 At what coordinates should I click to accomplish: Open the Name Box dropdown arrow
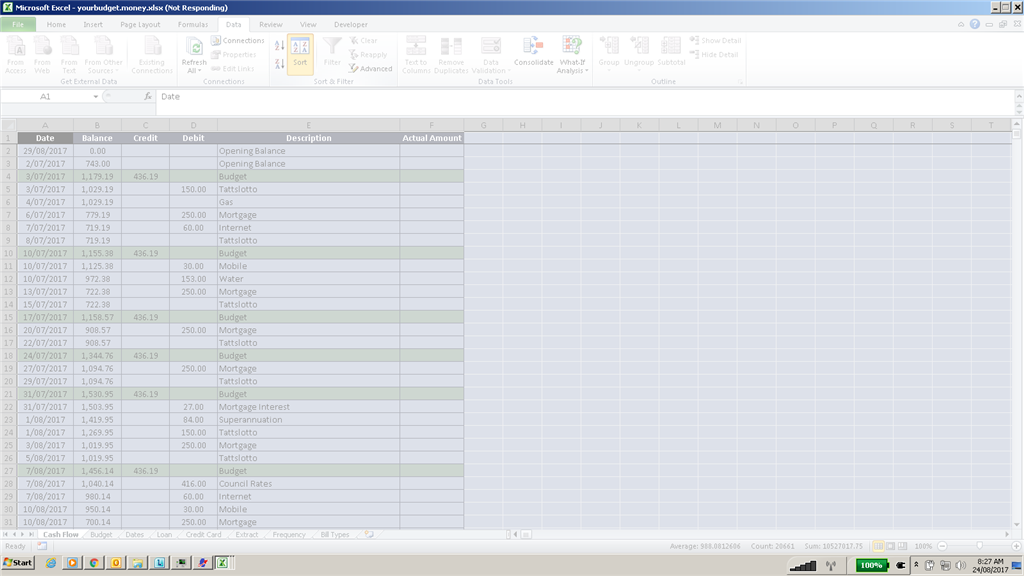tap(95, 97)
